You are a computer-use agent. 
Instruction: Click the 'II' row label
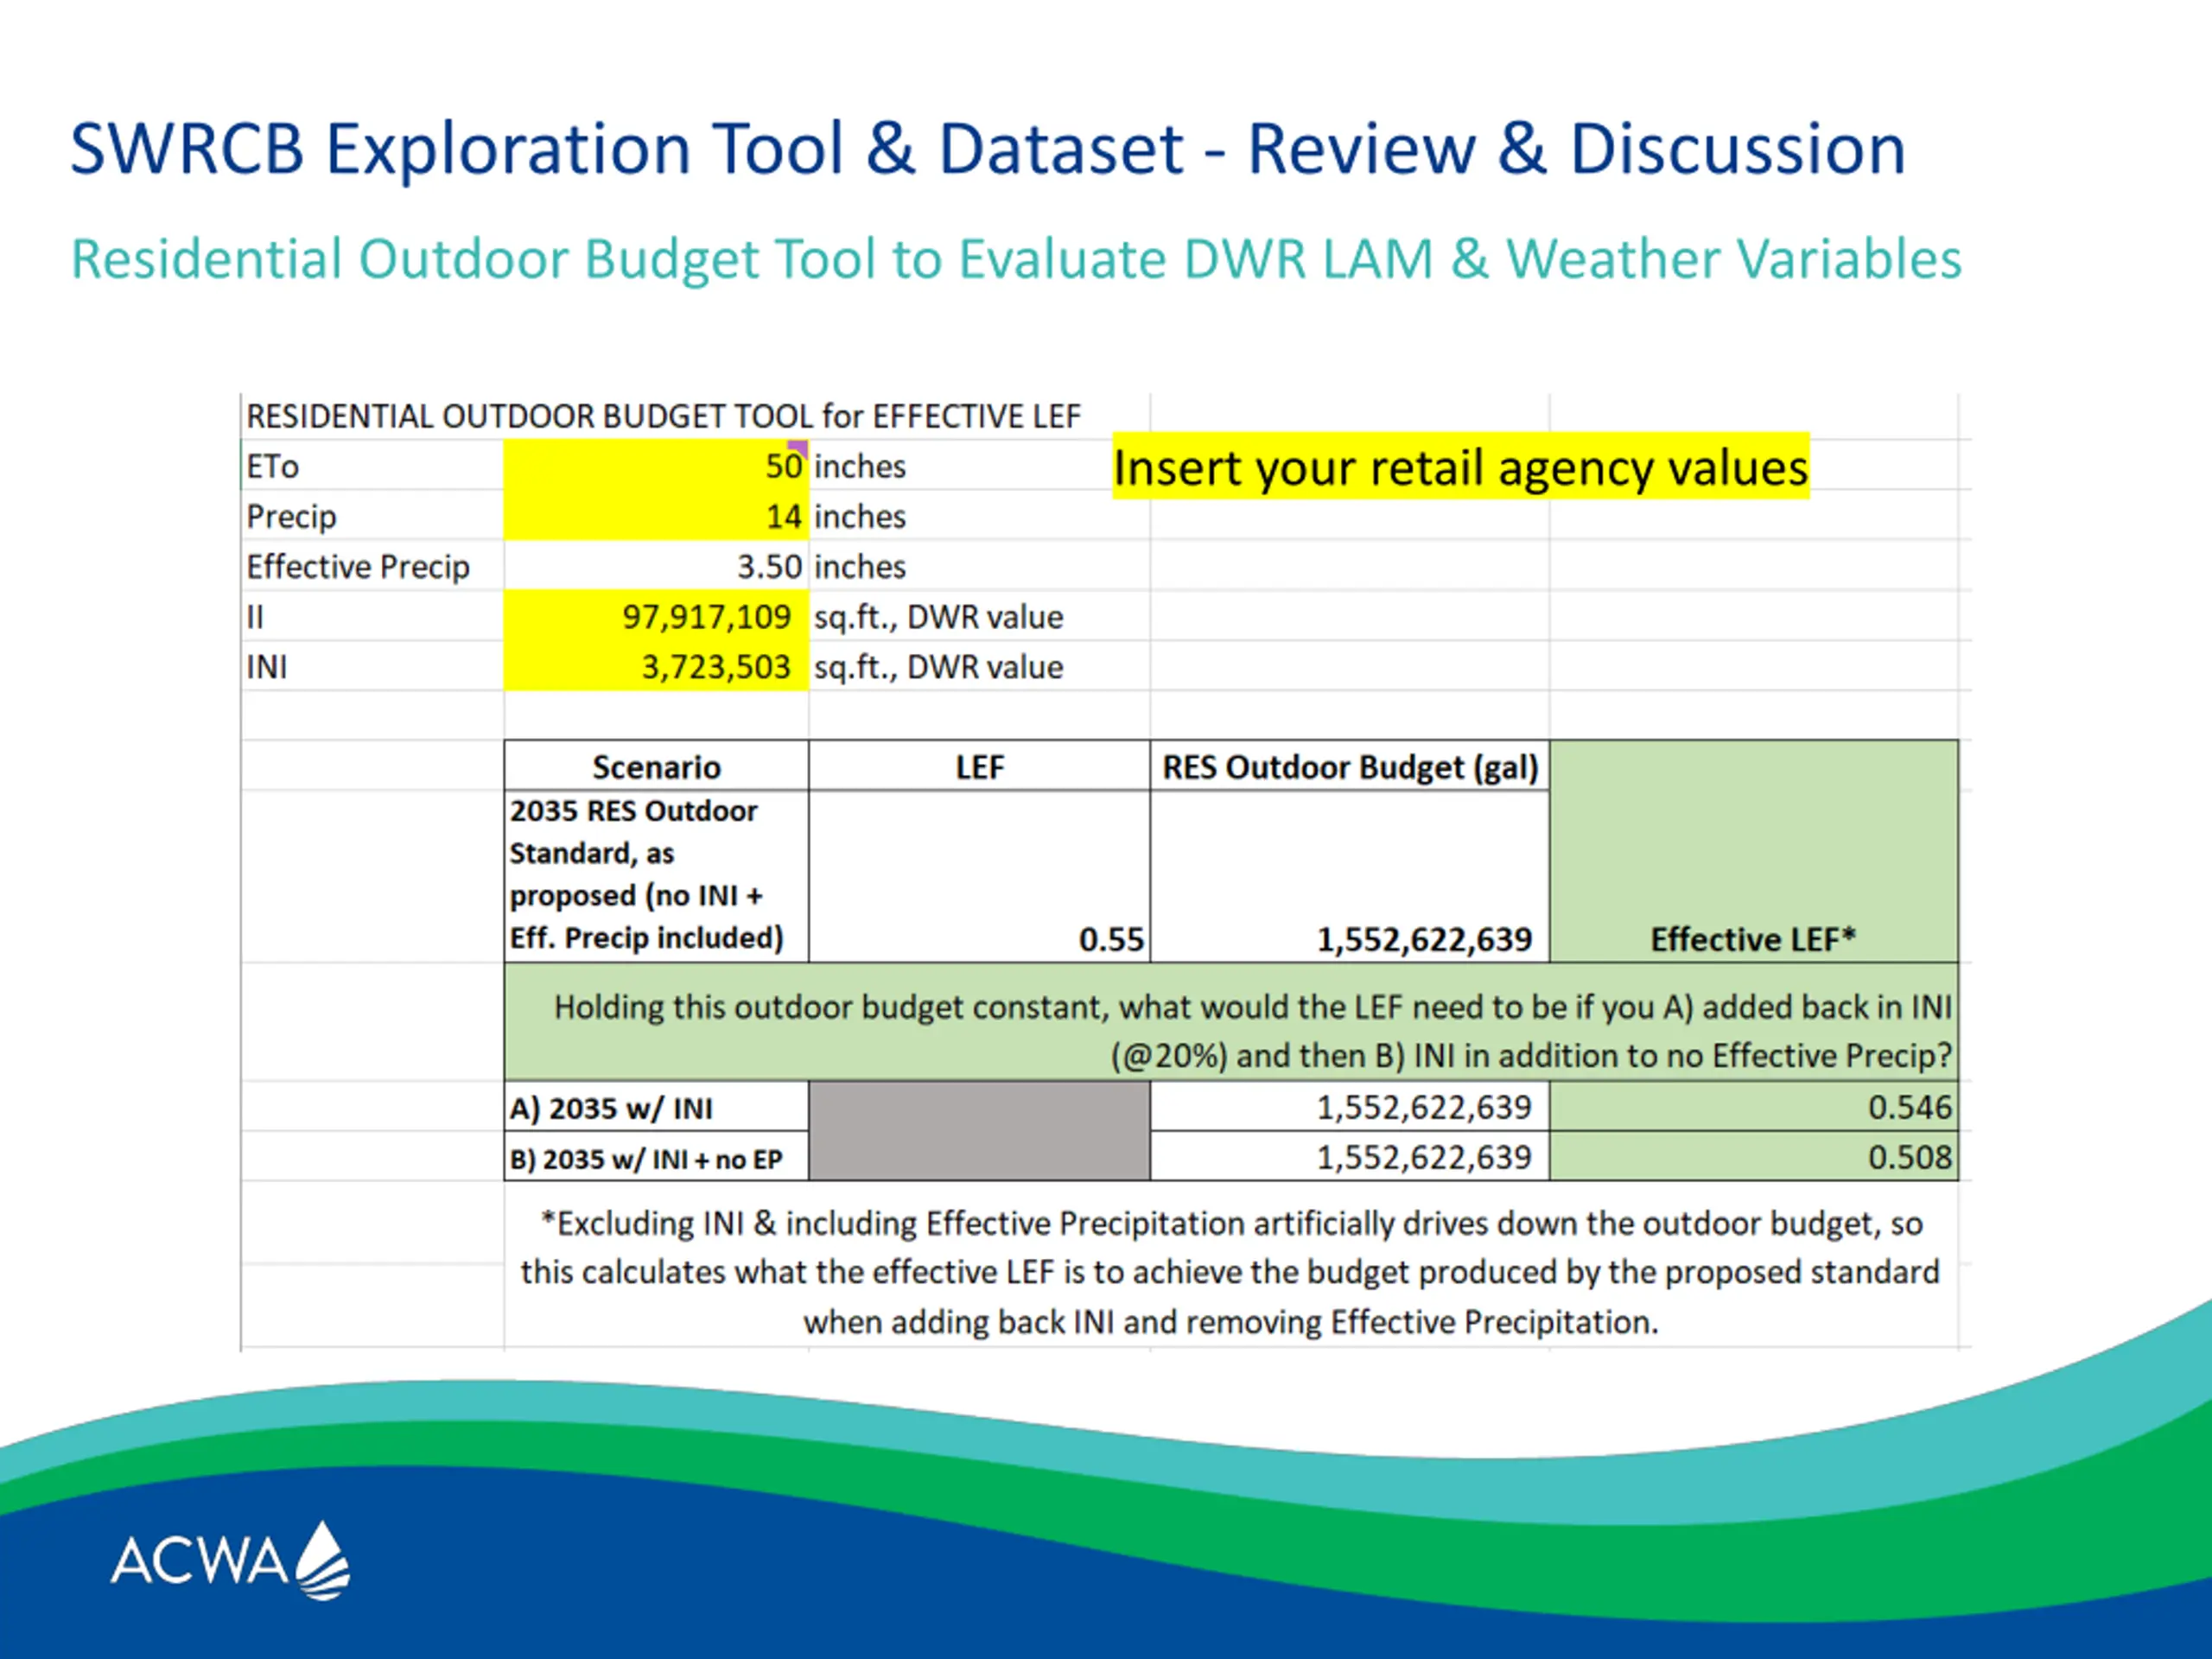pyautogui.click(x=255, y=617)
